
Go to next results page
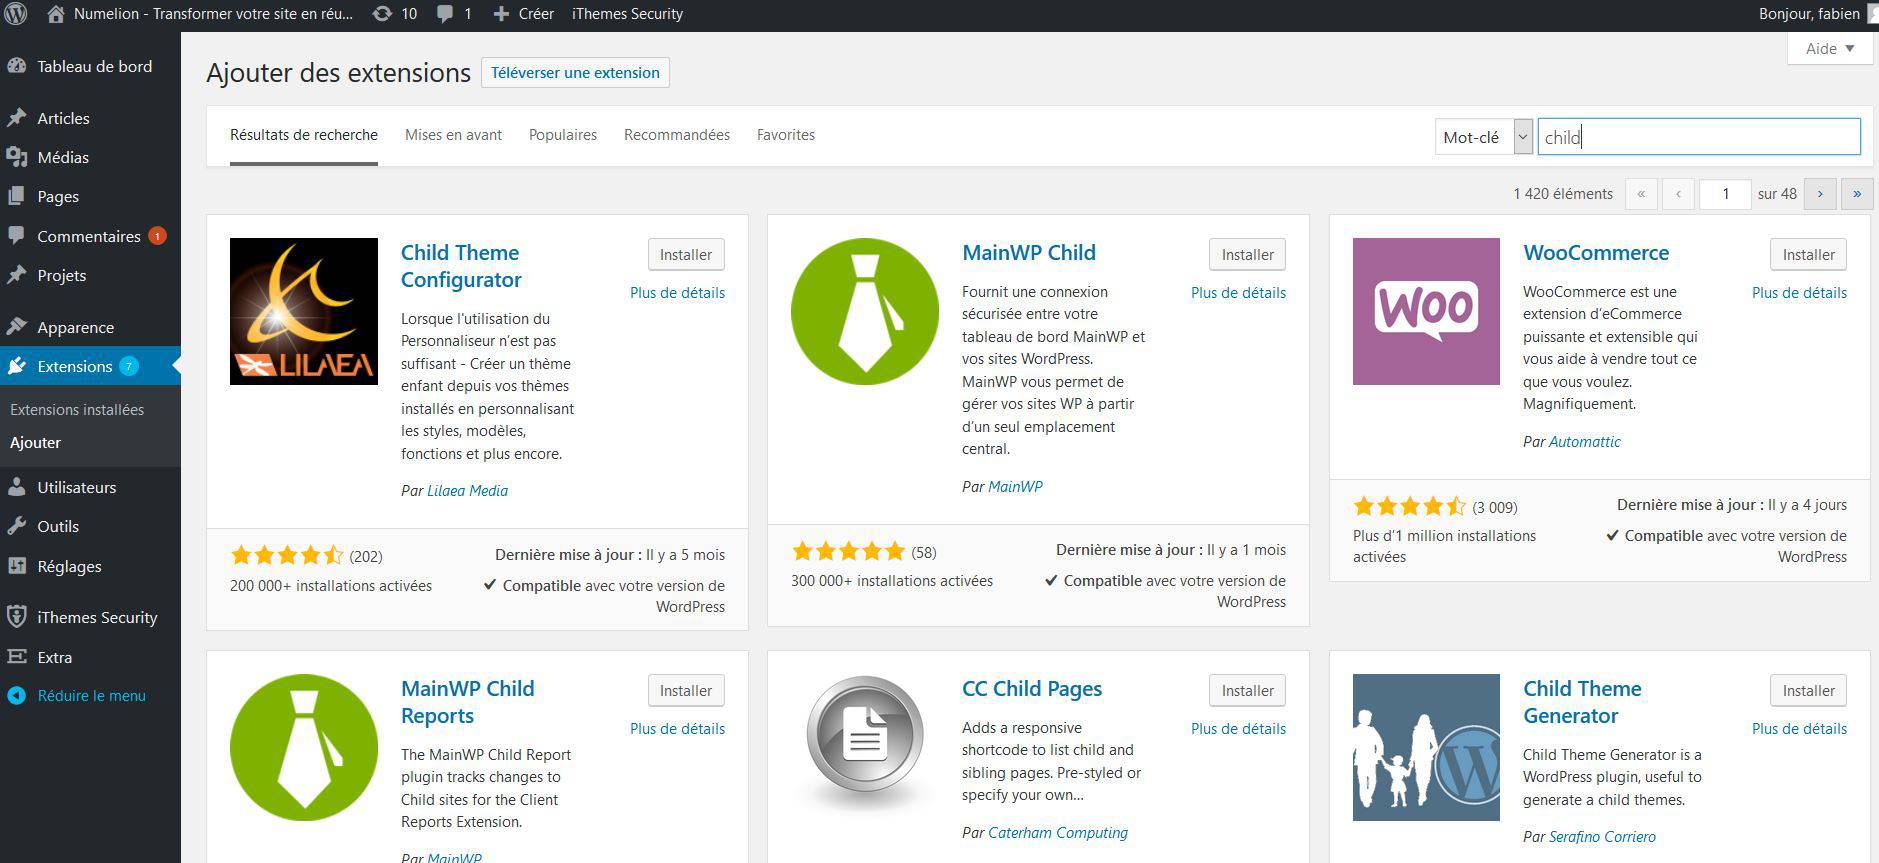[x=1820, y=194]
